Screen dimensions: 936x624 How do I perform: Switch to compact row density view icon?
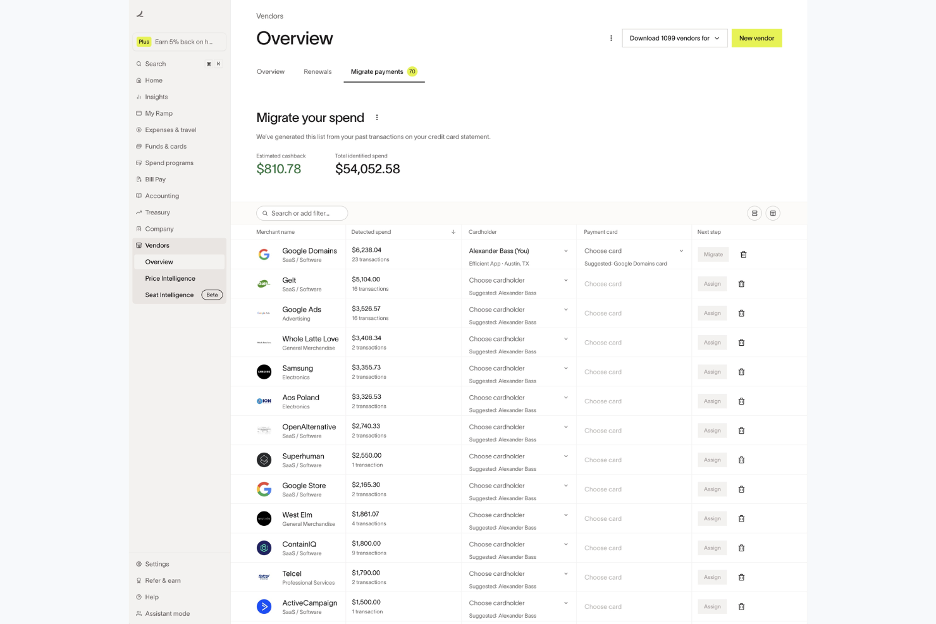click(755, 213)
